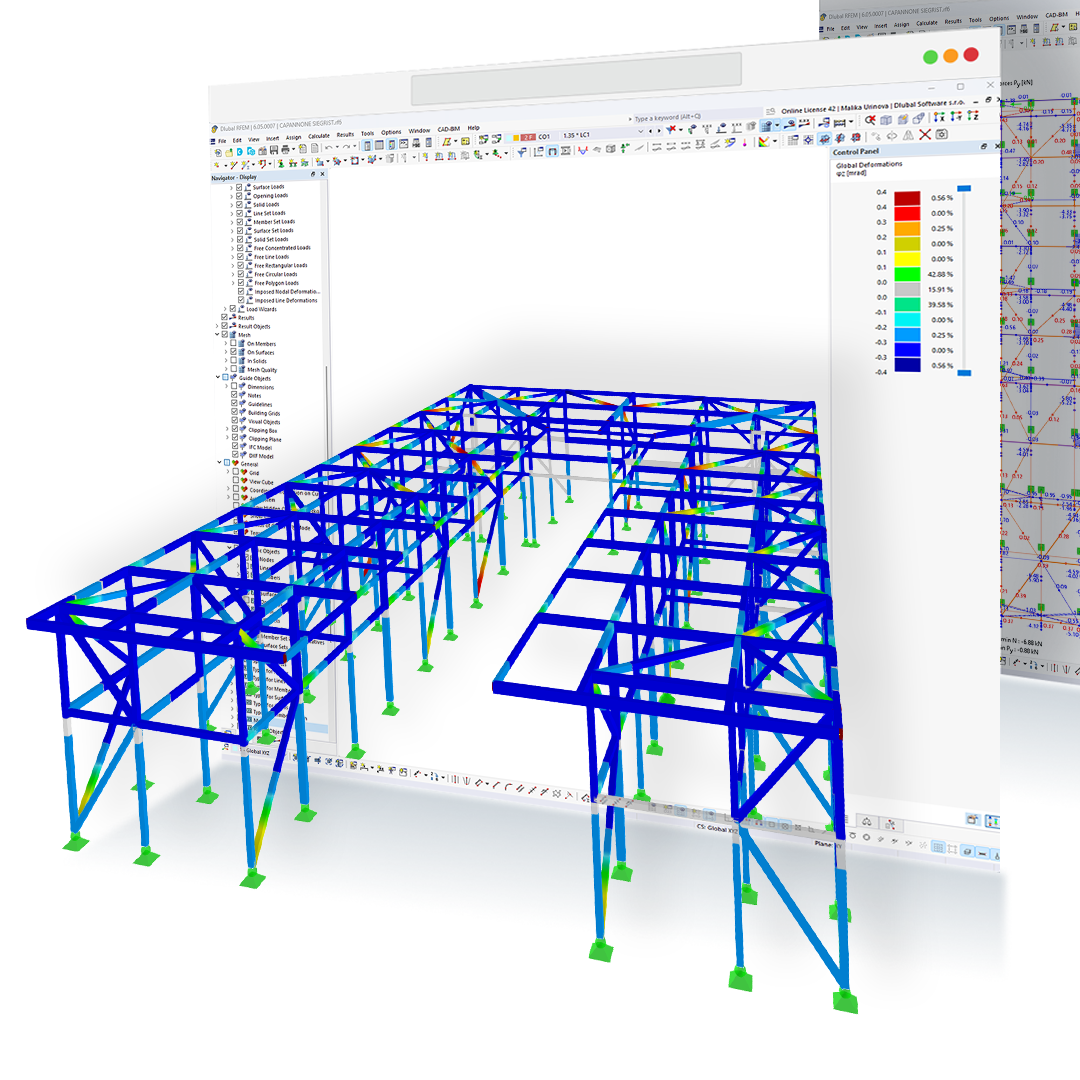Click the yellow design situation icon

(x=516, y=138)
